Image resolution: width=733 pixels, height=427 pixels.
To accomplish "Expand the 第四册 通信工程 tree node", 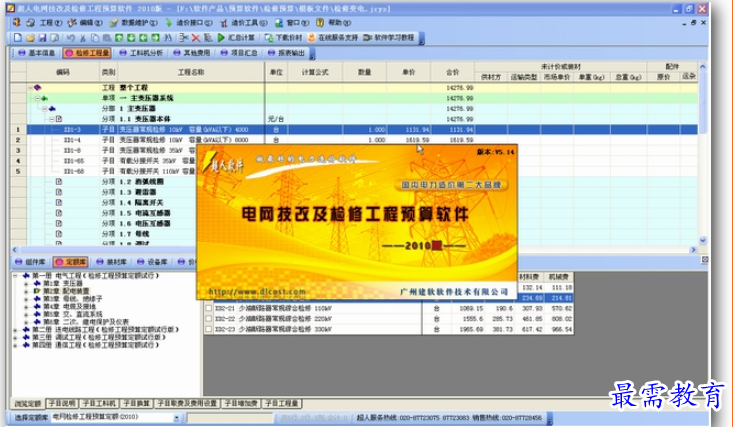I will click(15, 345).
